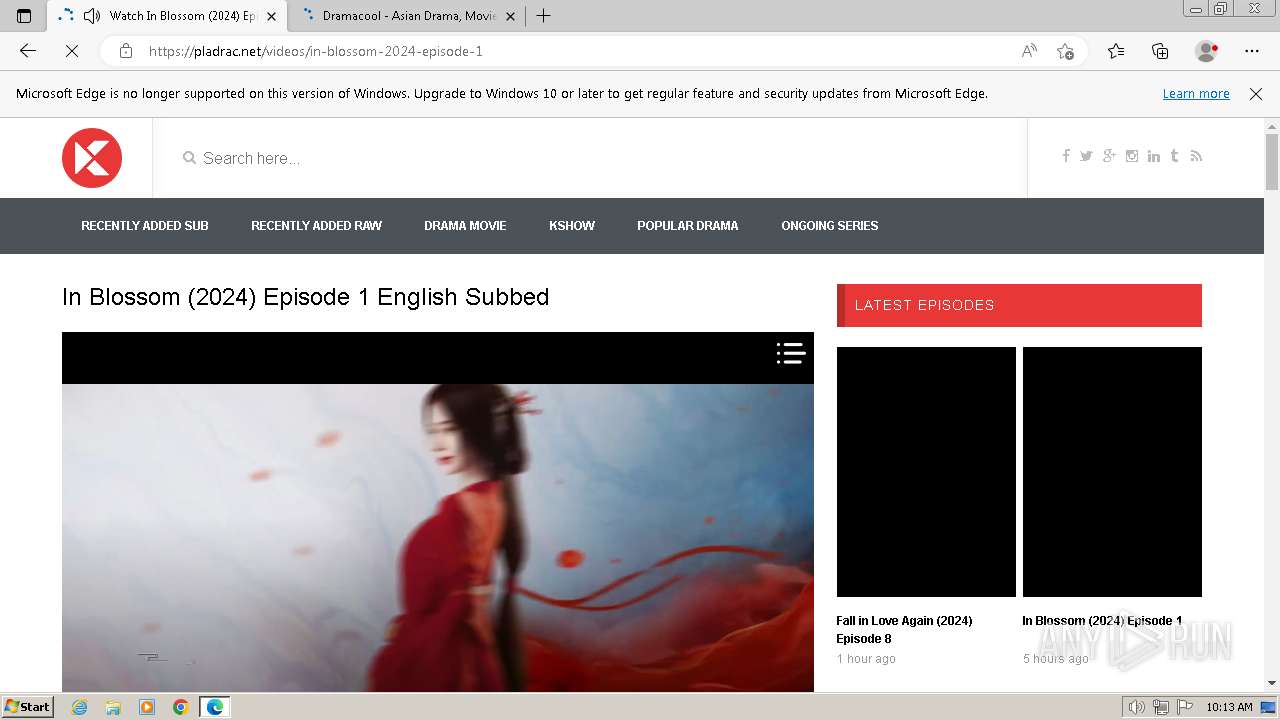The image size is (1280, 720).
Task: Click the scrollbar down arrow
Action: [1272, 683]
